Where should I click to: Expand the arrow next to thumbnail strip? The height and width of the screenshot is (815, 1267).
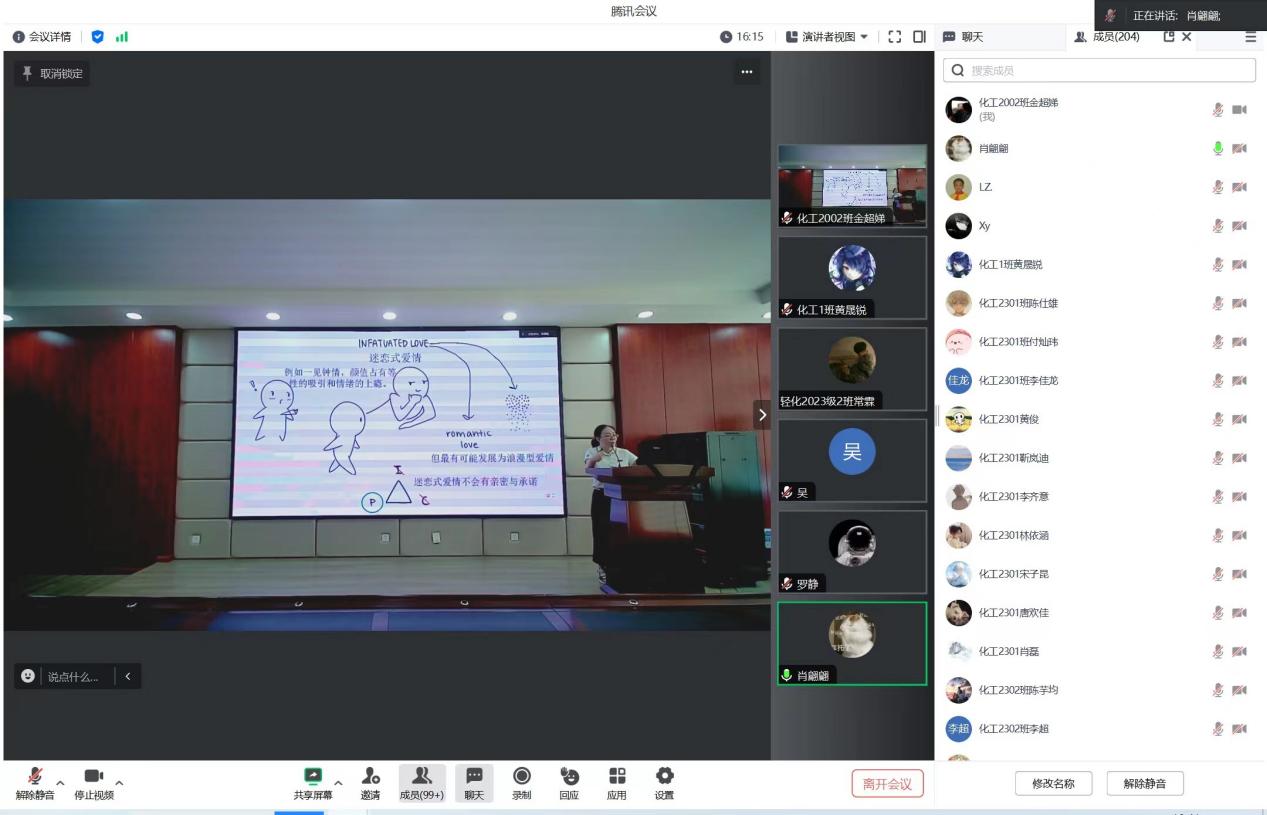point(762,414)
